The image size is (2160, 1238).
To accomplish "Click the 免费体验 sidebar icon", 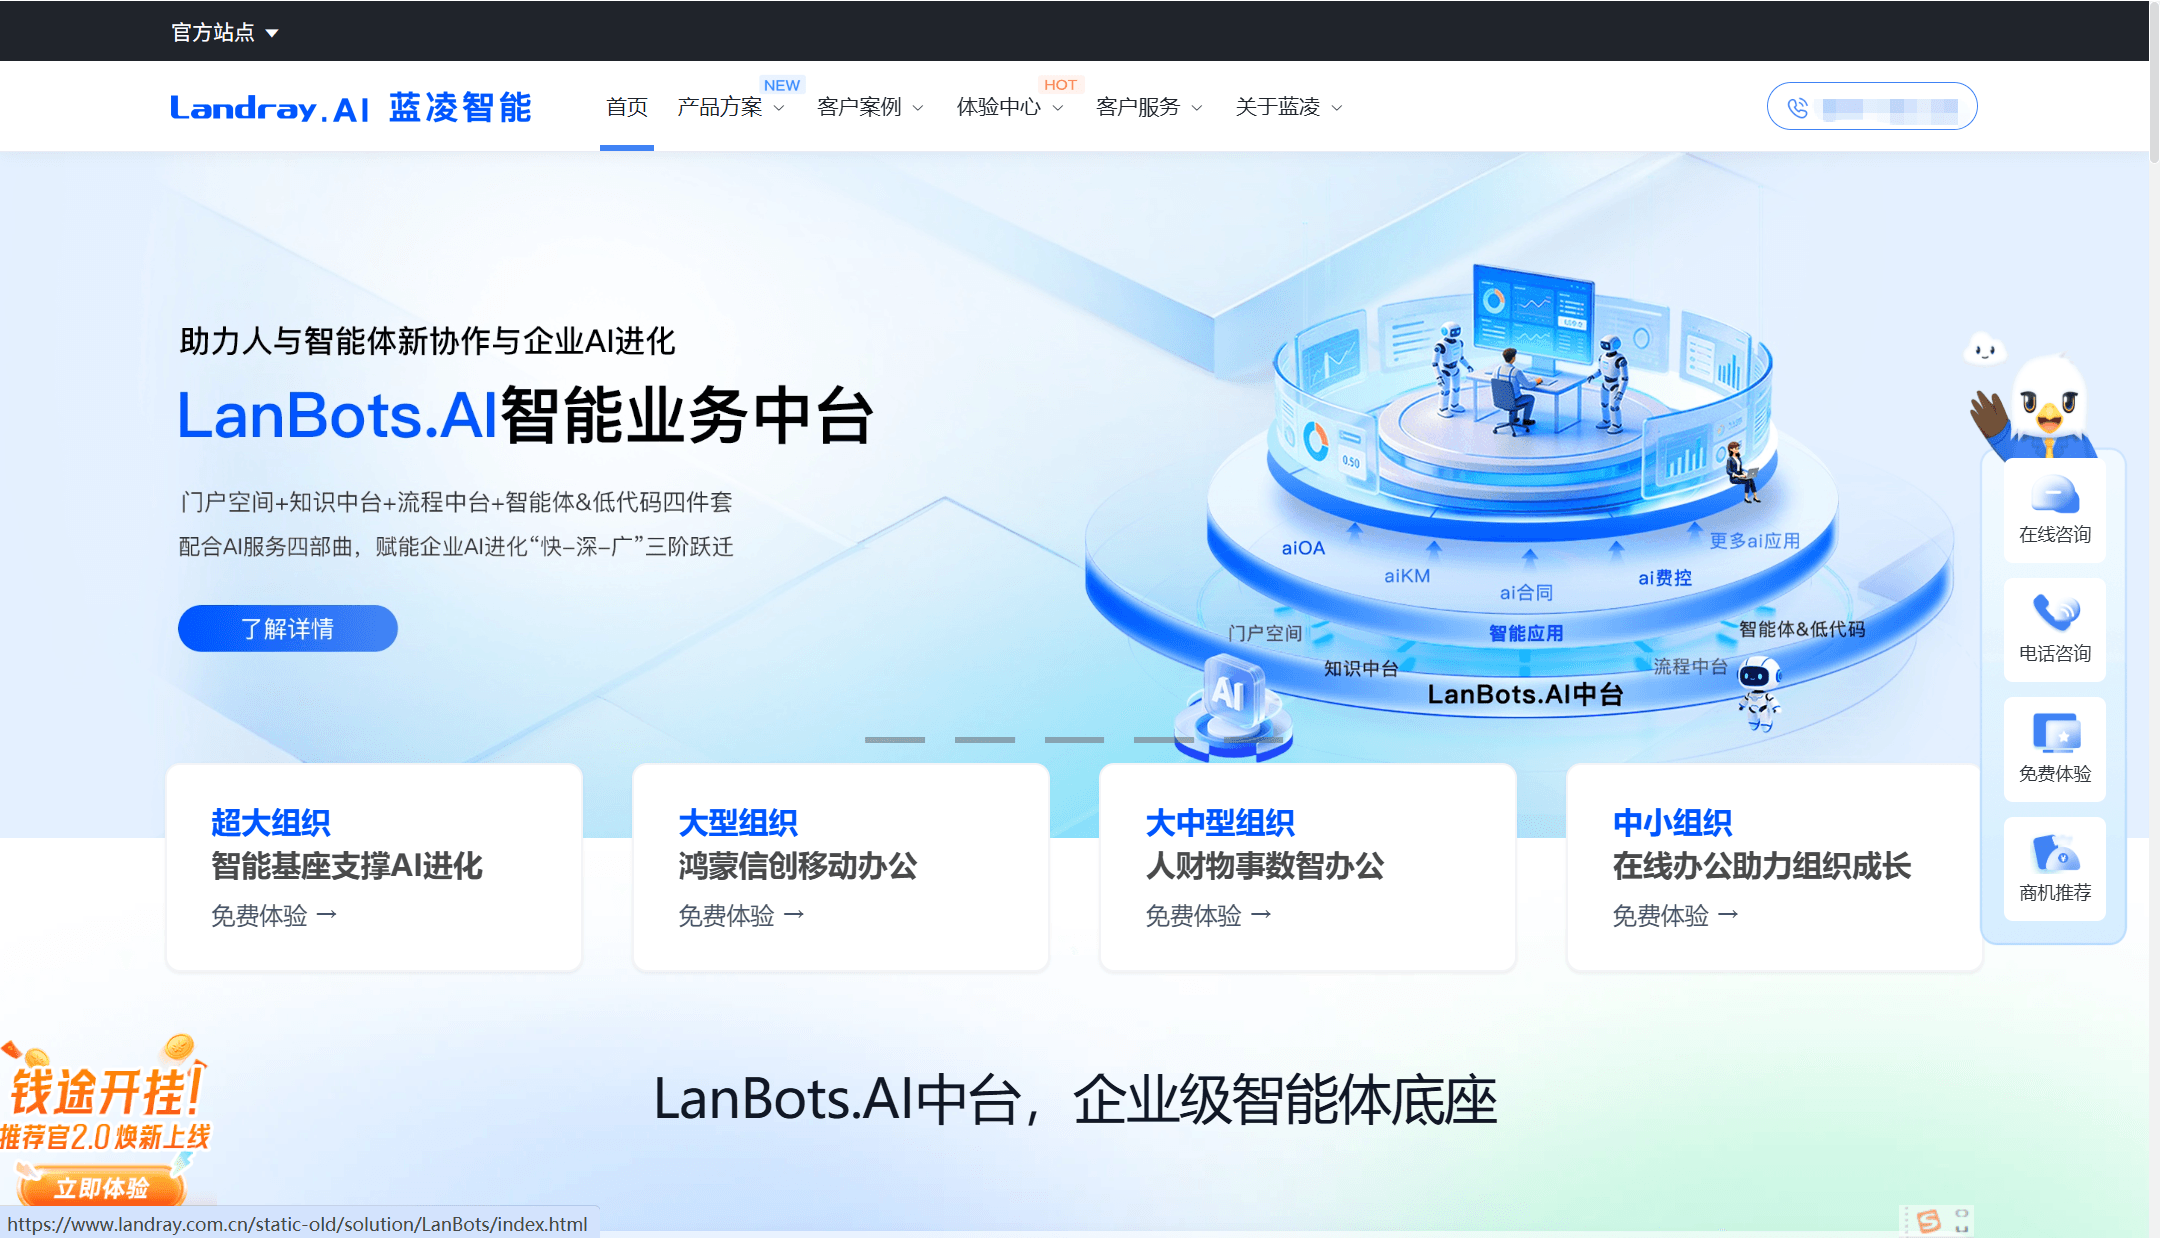I will tap(2055, 732).
